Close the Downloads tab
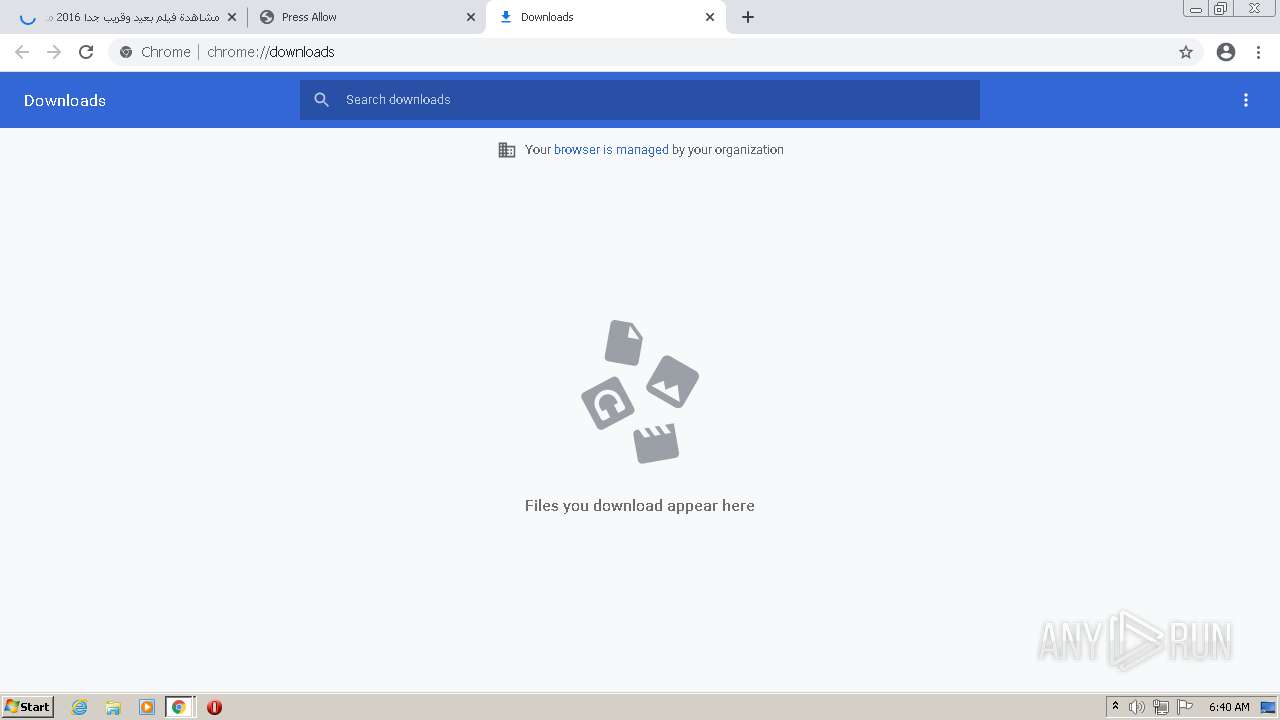This screenshot has height=720, width=1280. coord(710,17)
